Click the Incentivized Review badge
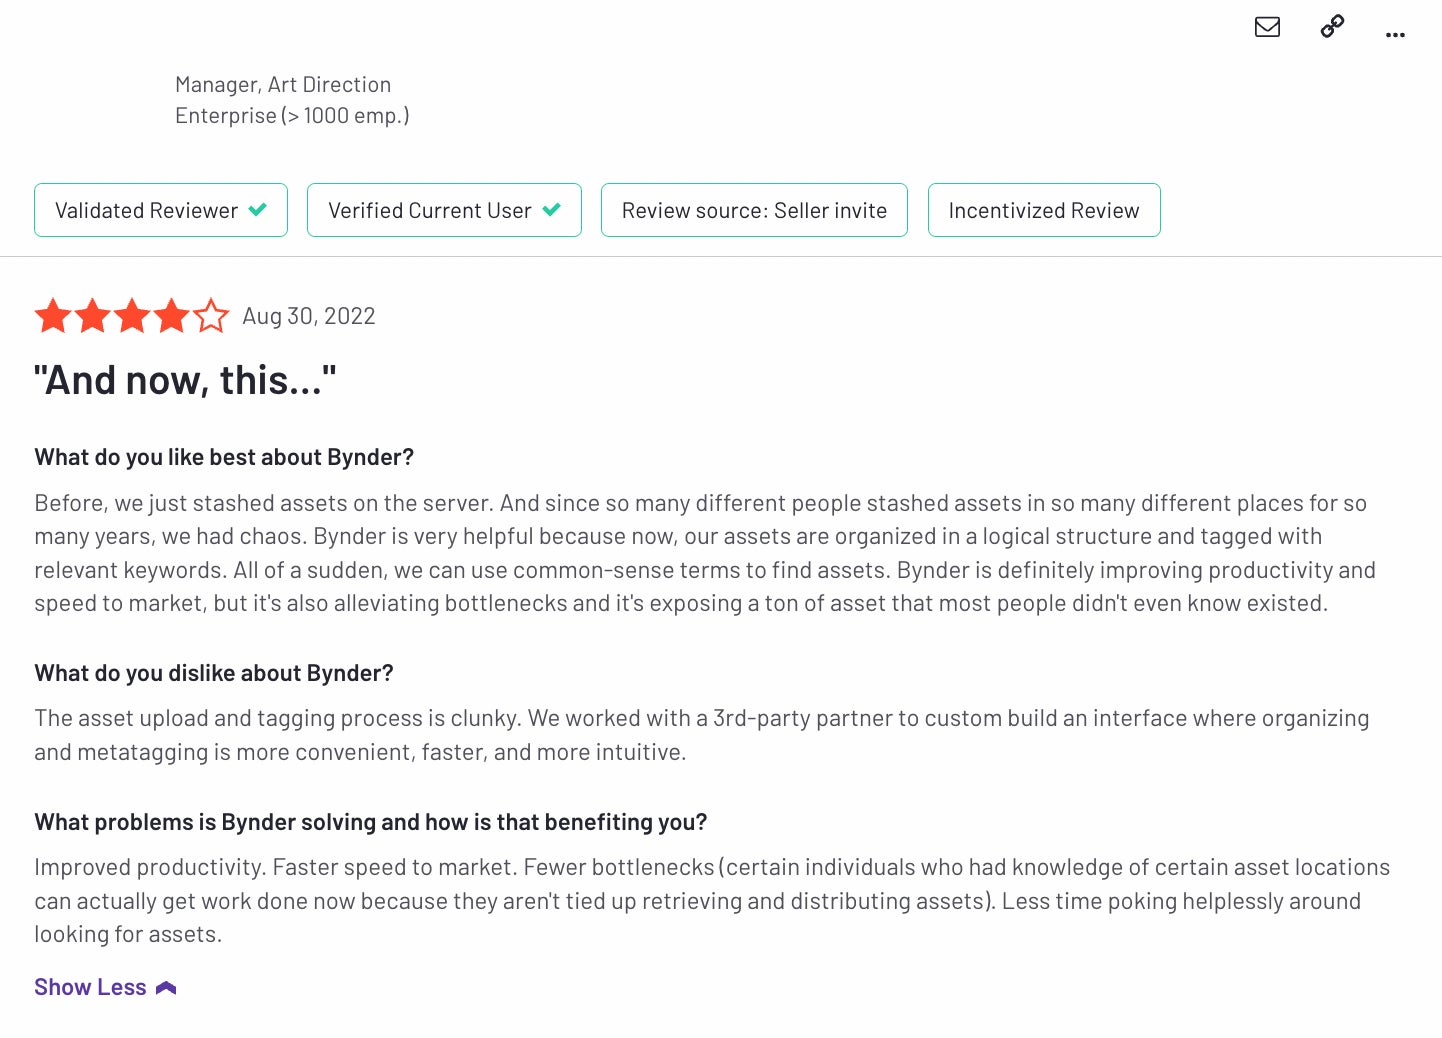The width and height of the screenshot is (1442, 1038). (x=1044, y=210)
